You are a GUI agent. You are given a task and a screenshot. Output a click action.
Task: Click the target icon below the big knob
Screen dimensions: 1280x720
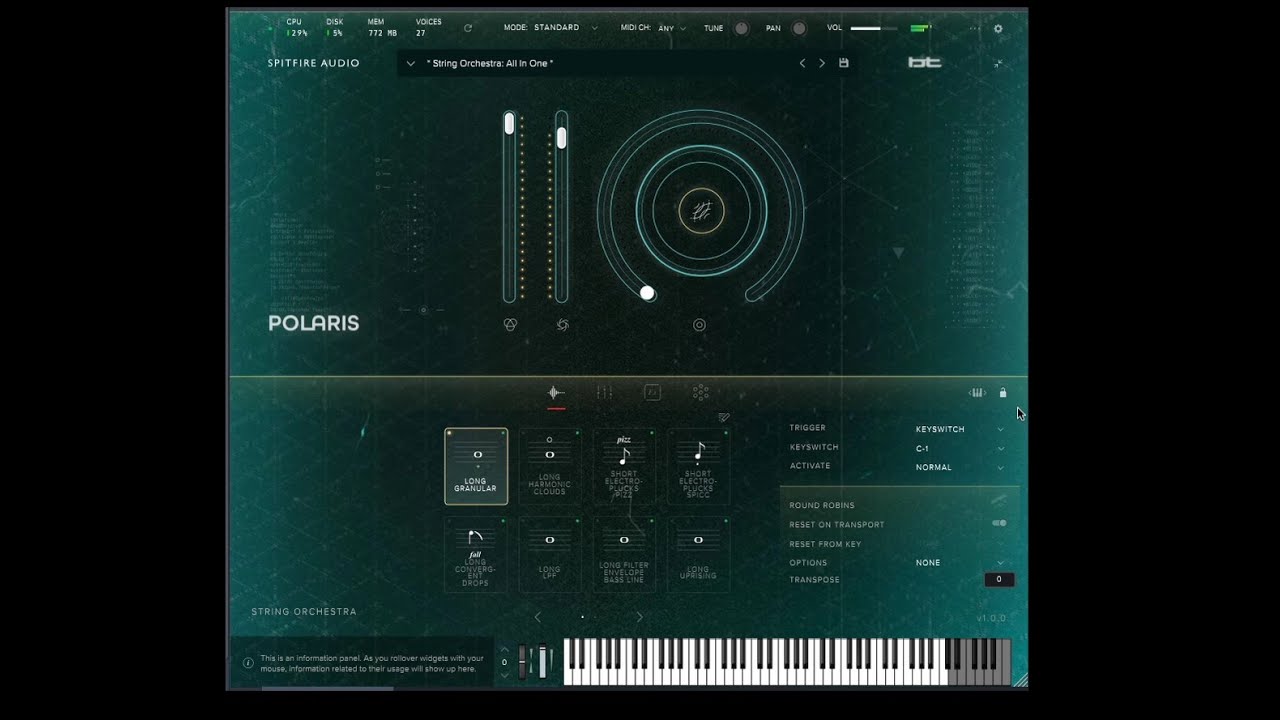coord(699,325)
